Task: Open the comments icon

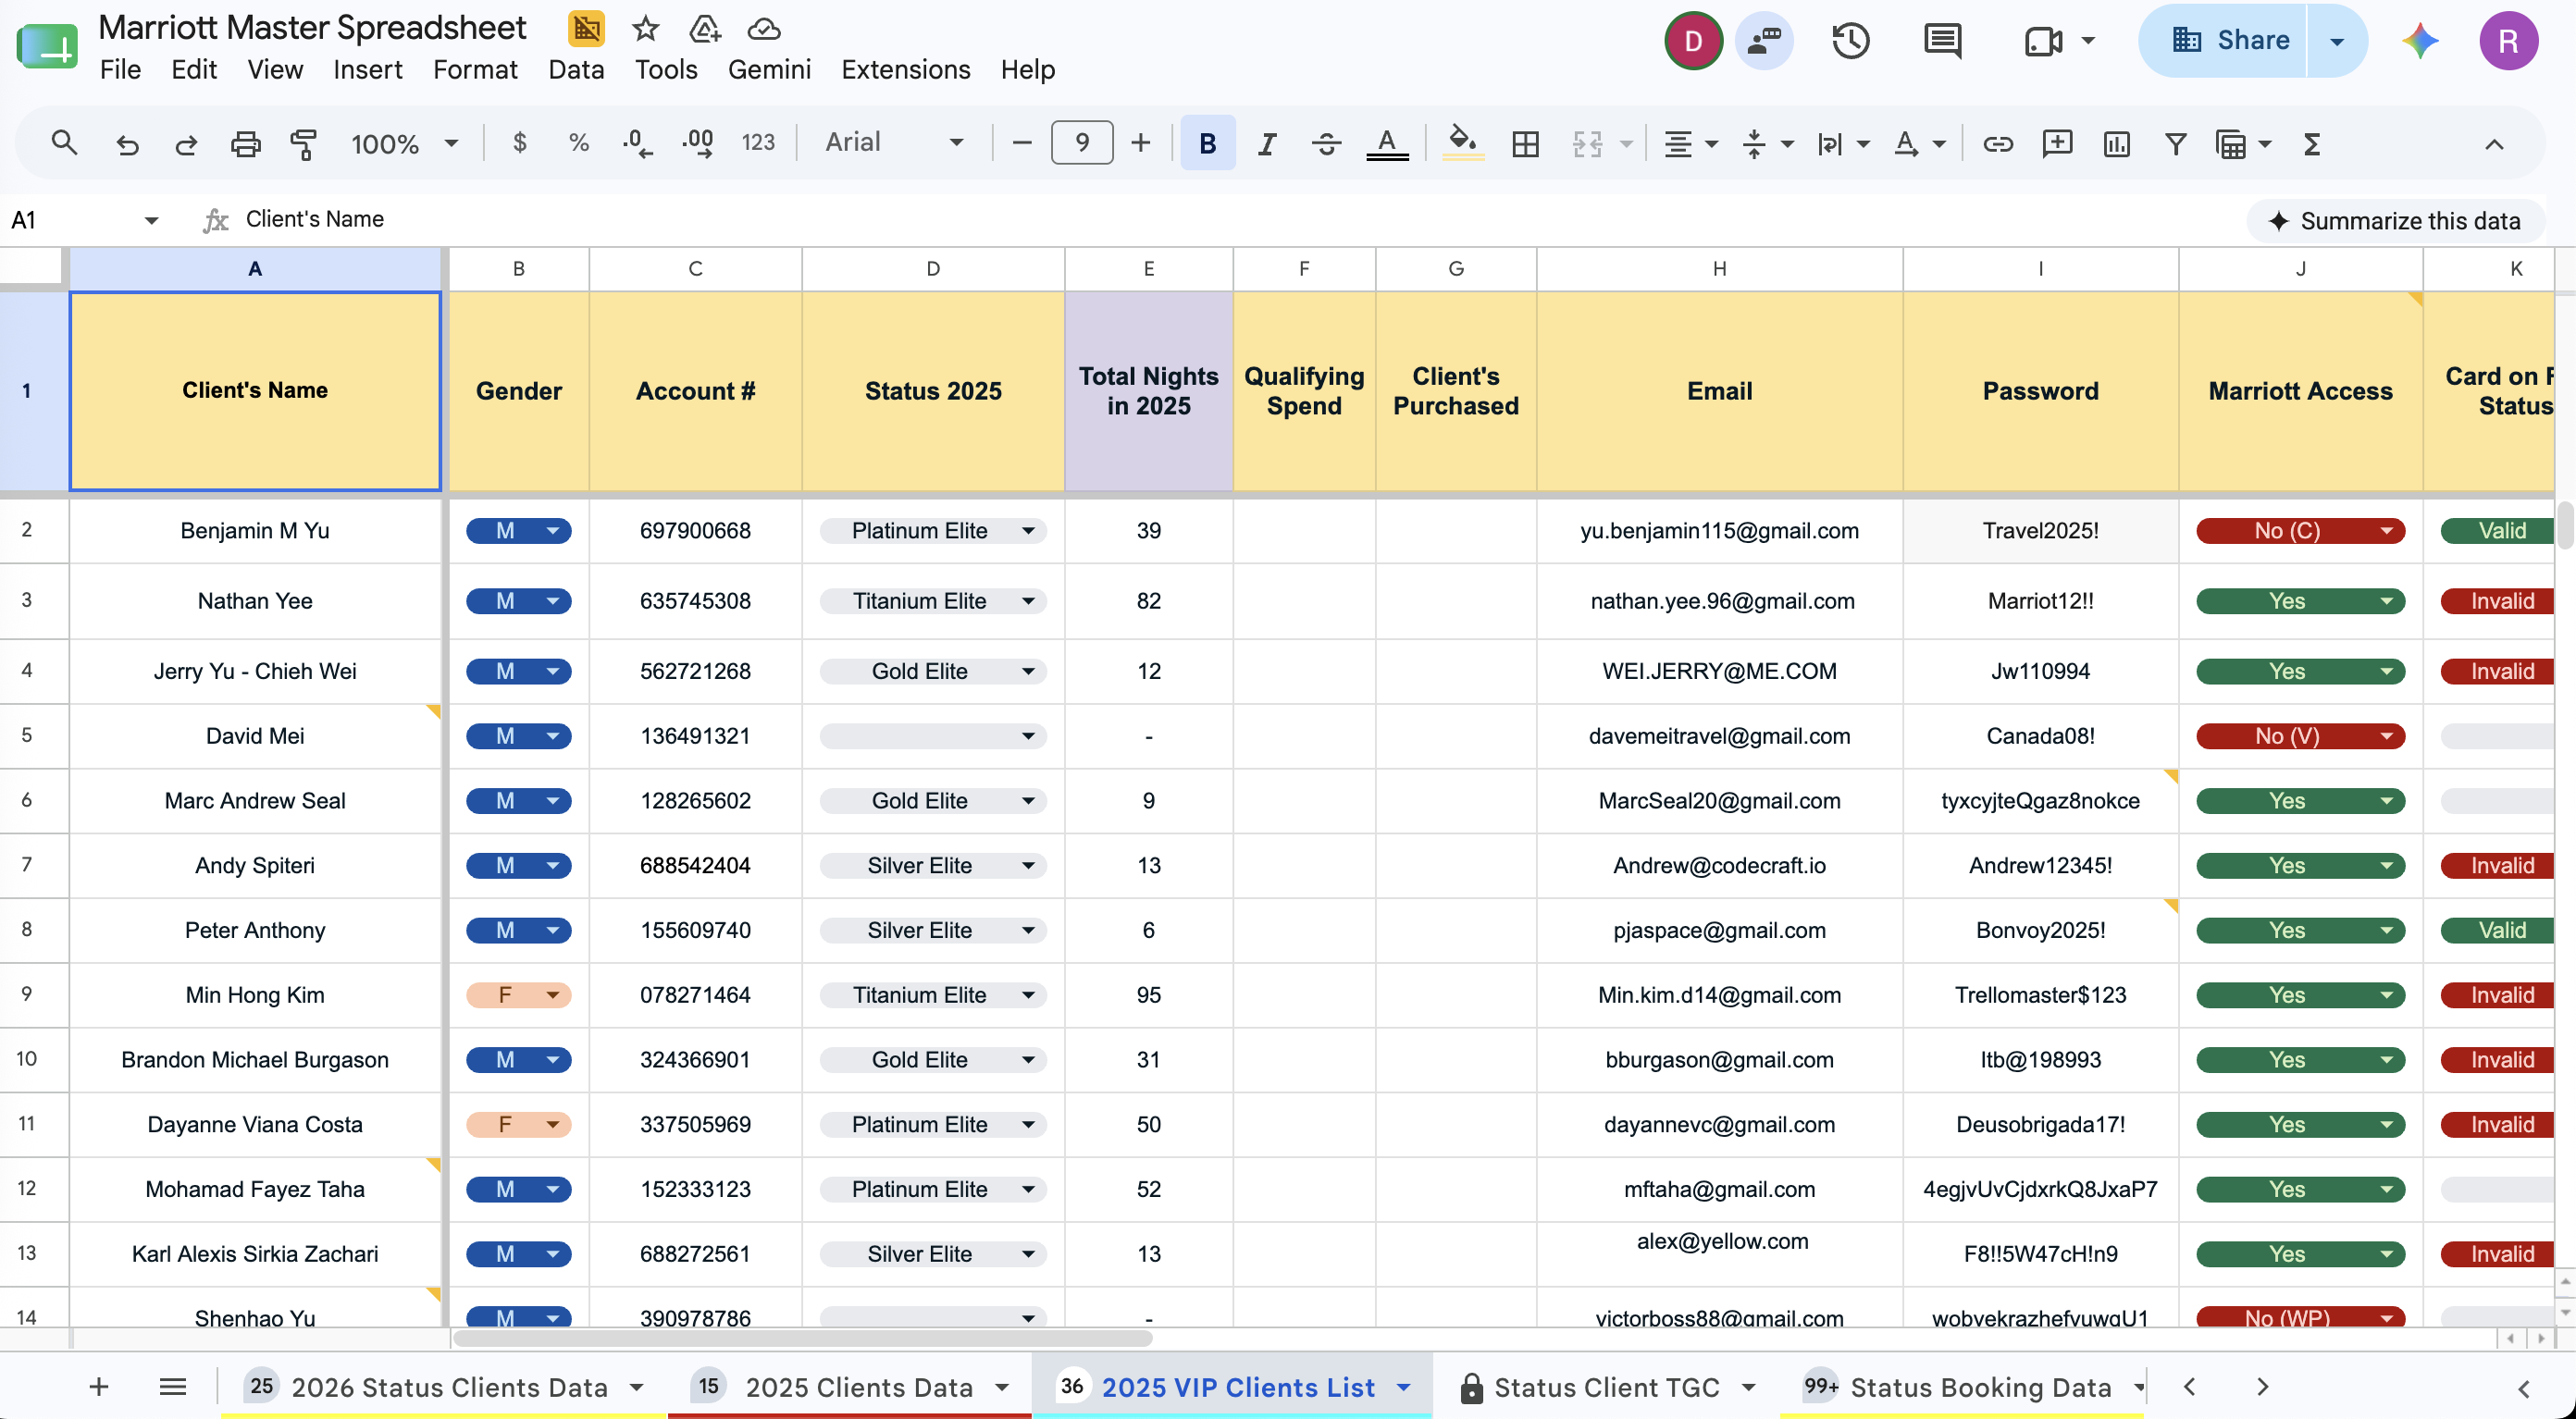Action: coord(1942,41)
